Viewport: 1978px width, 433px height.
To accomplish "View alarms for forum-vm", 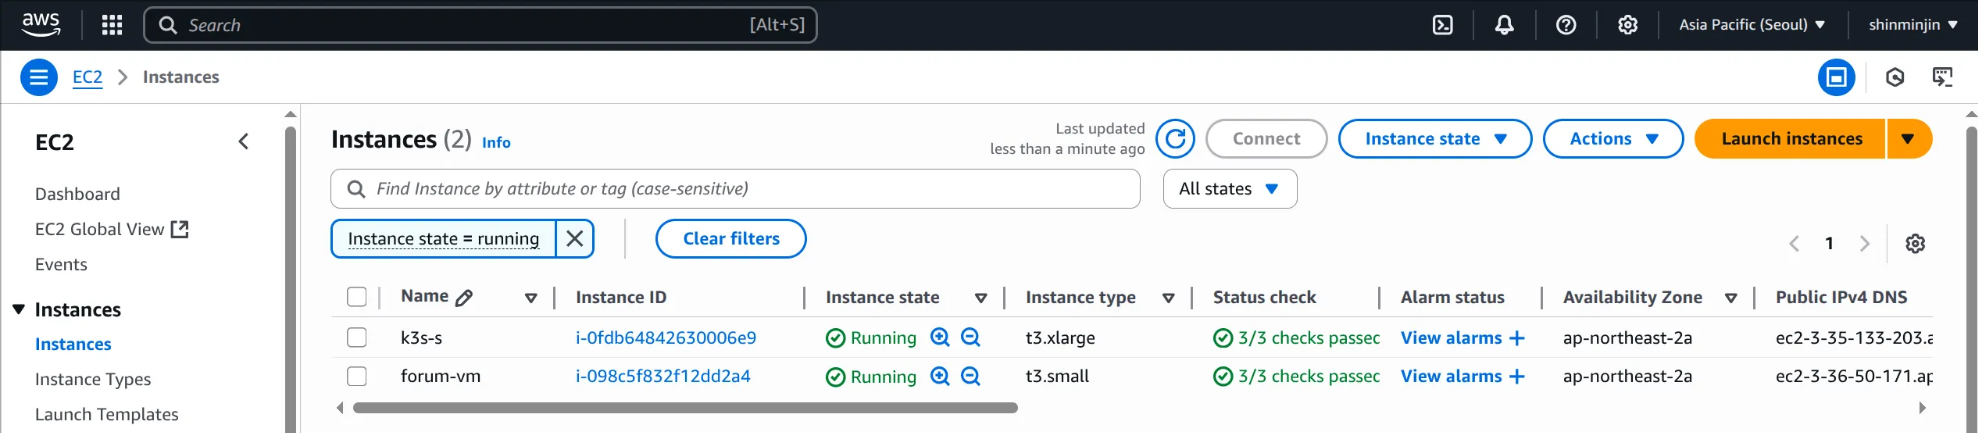I will point(1451,376).
